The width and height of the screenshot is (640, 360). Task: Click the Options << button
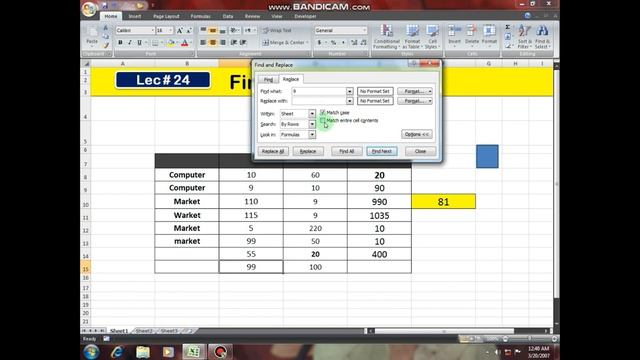click(417, 134)
